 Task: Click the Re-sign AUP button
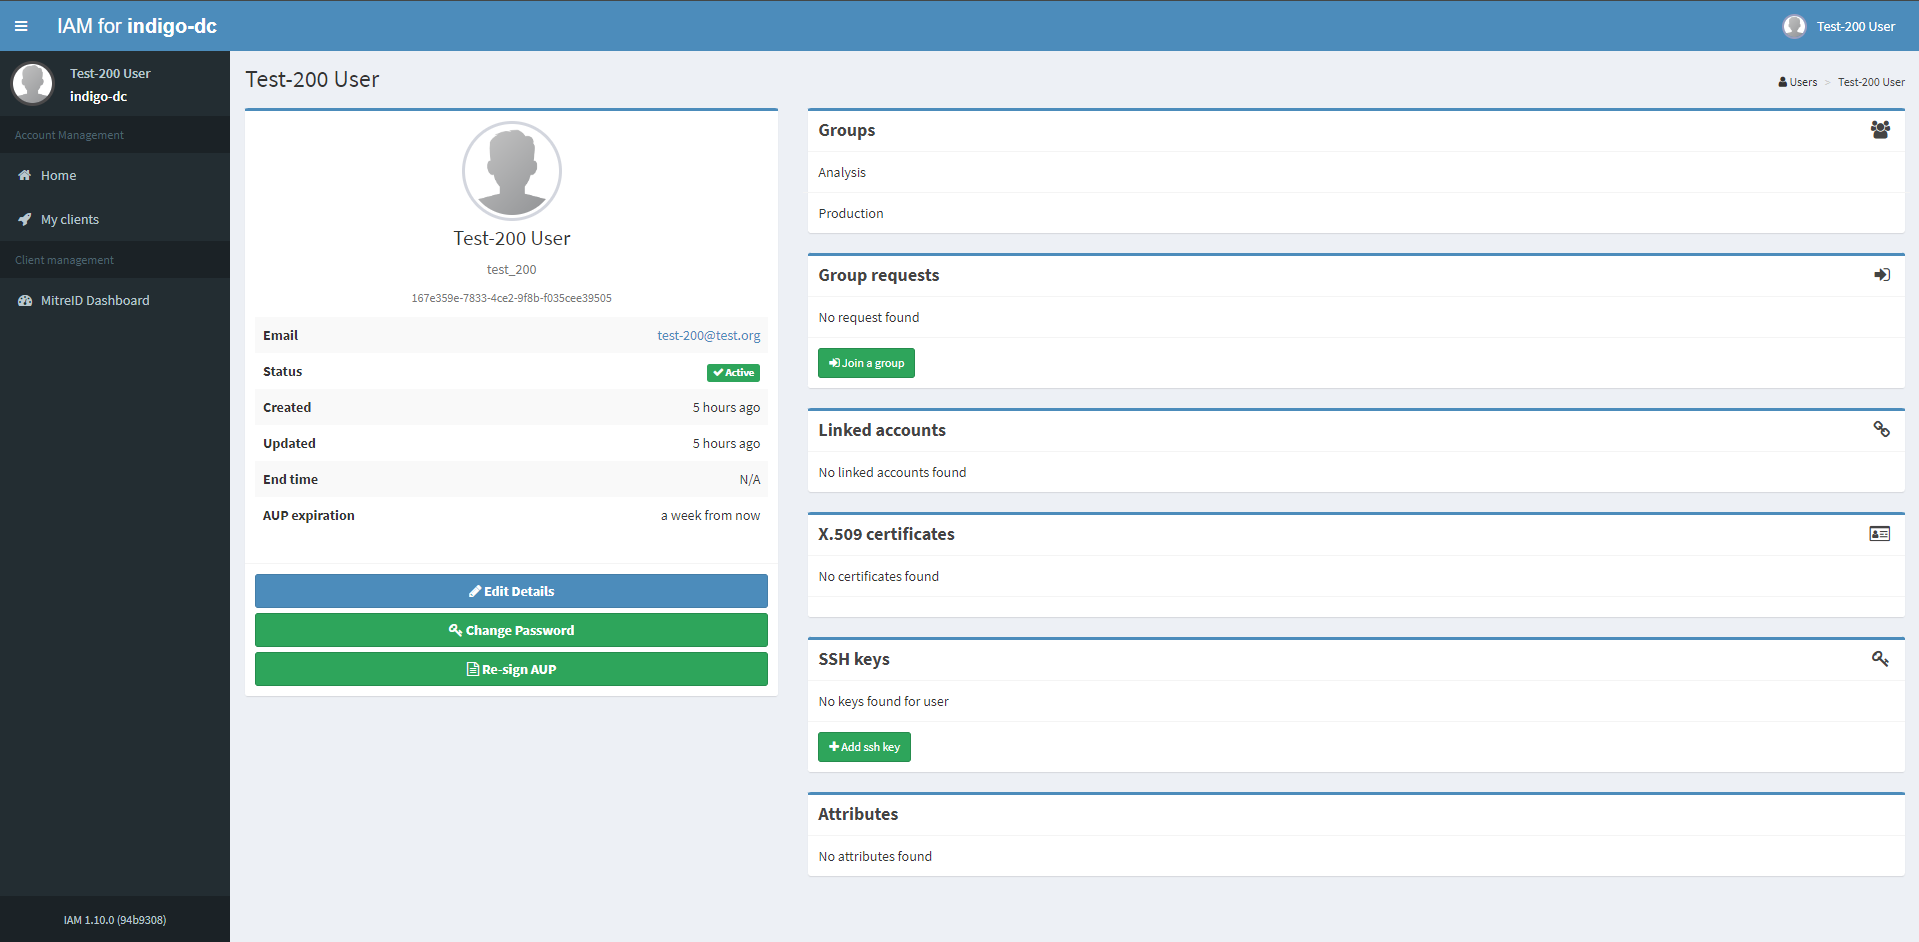(511, 669)
